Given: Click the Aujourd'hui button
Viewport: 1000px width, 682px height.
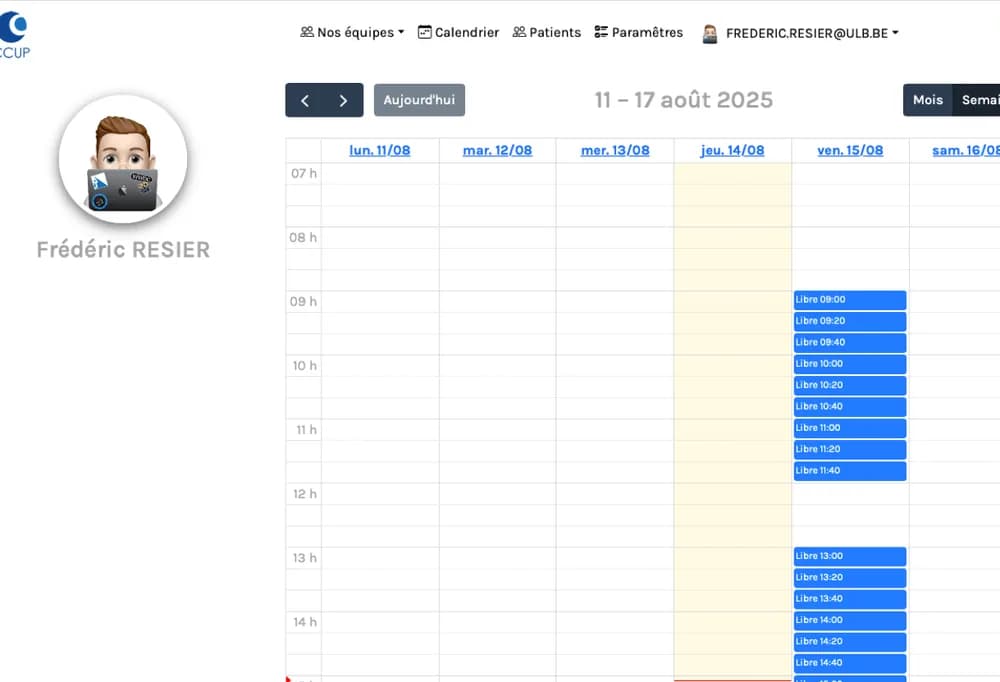Looking at the screenshot, I should (419, 100).
